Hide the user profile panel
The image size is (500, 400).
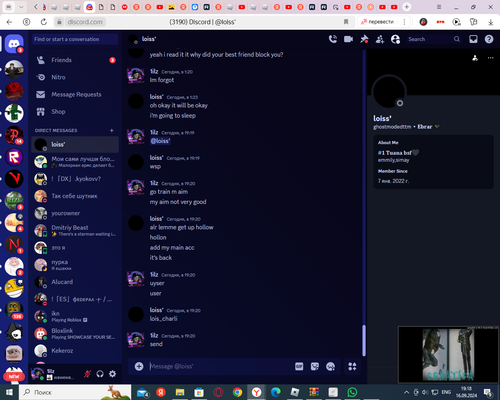click(395, 39)
